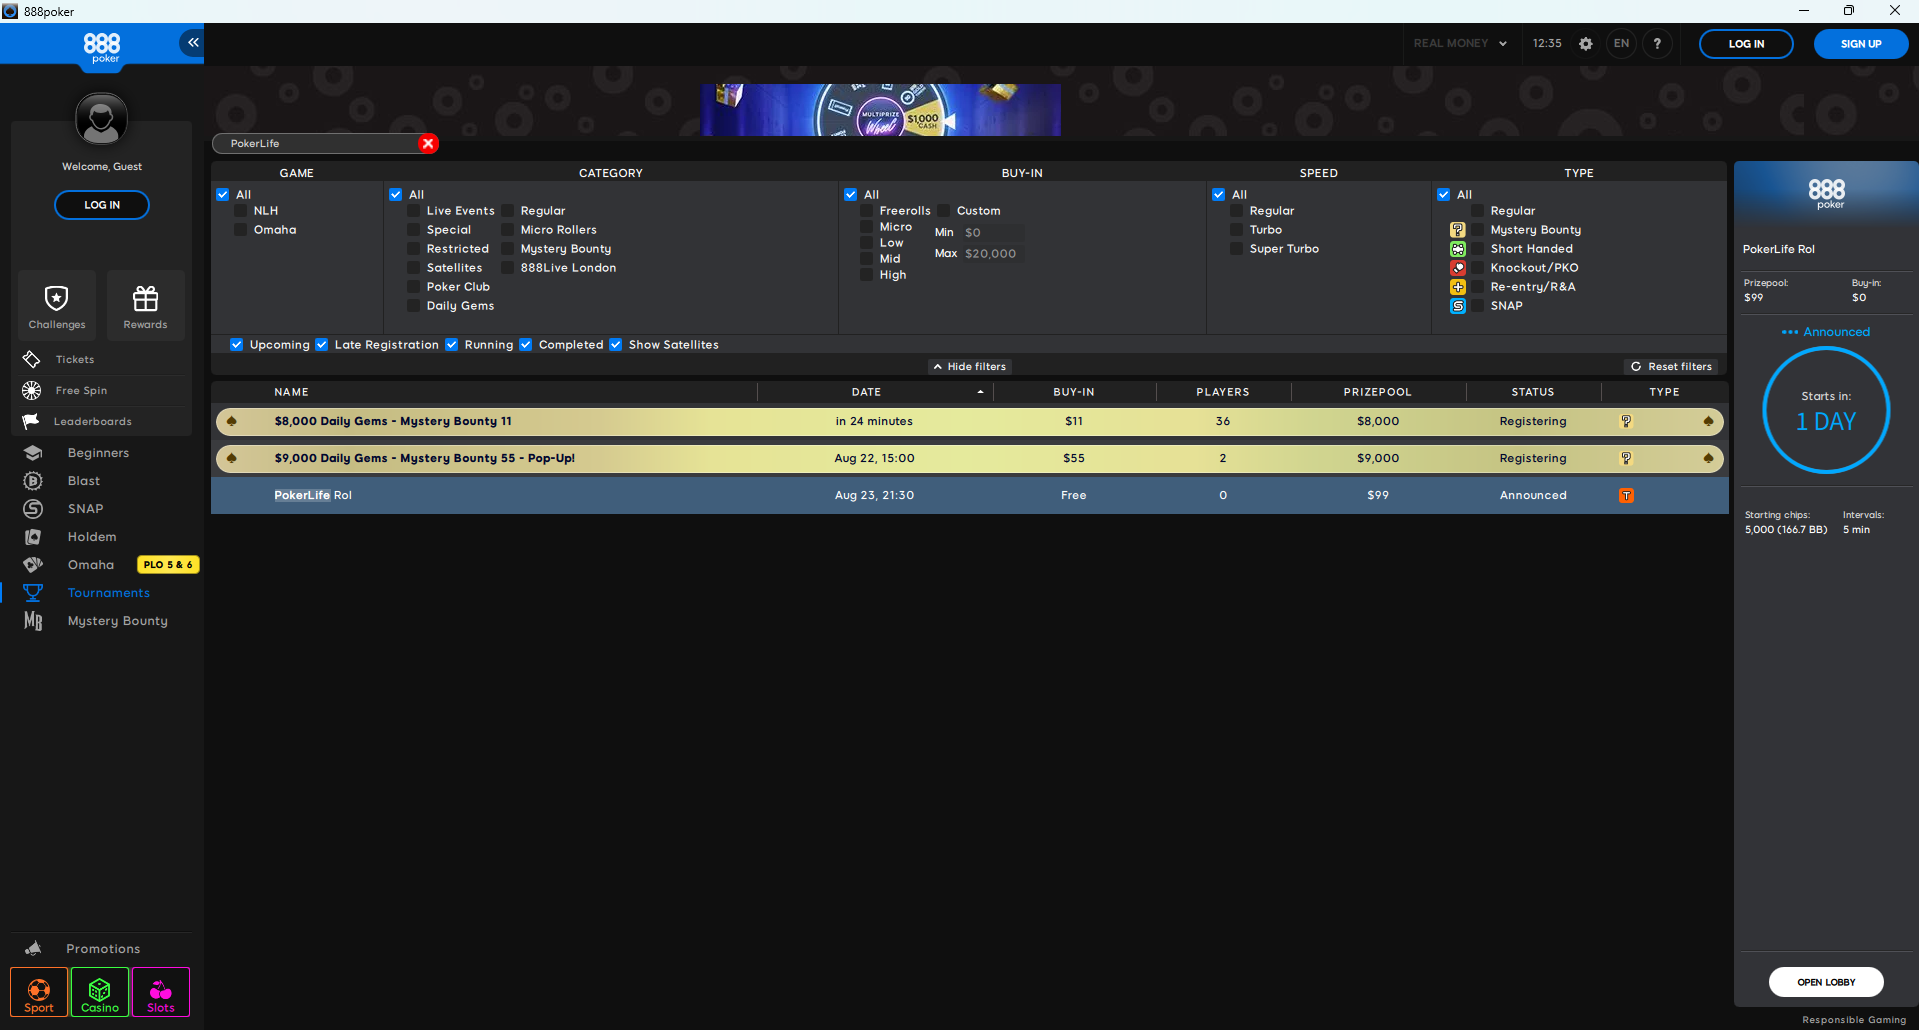Uncheck the Upcoming status checkbox
The height and width of the screenshot is (1030, 1919).
[237, 345]
